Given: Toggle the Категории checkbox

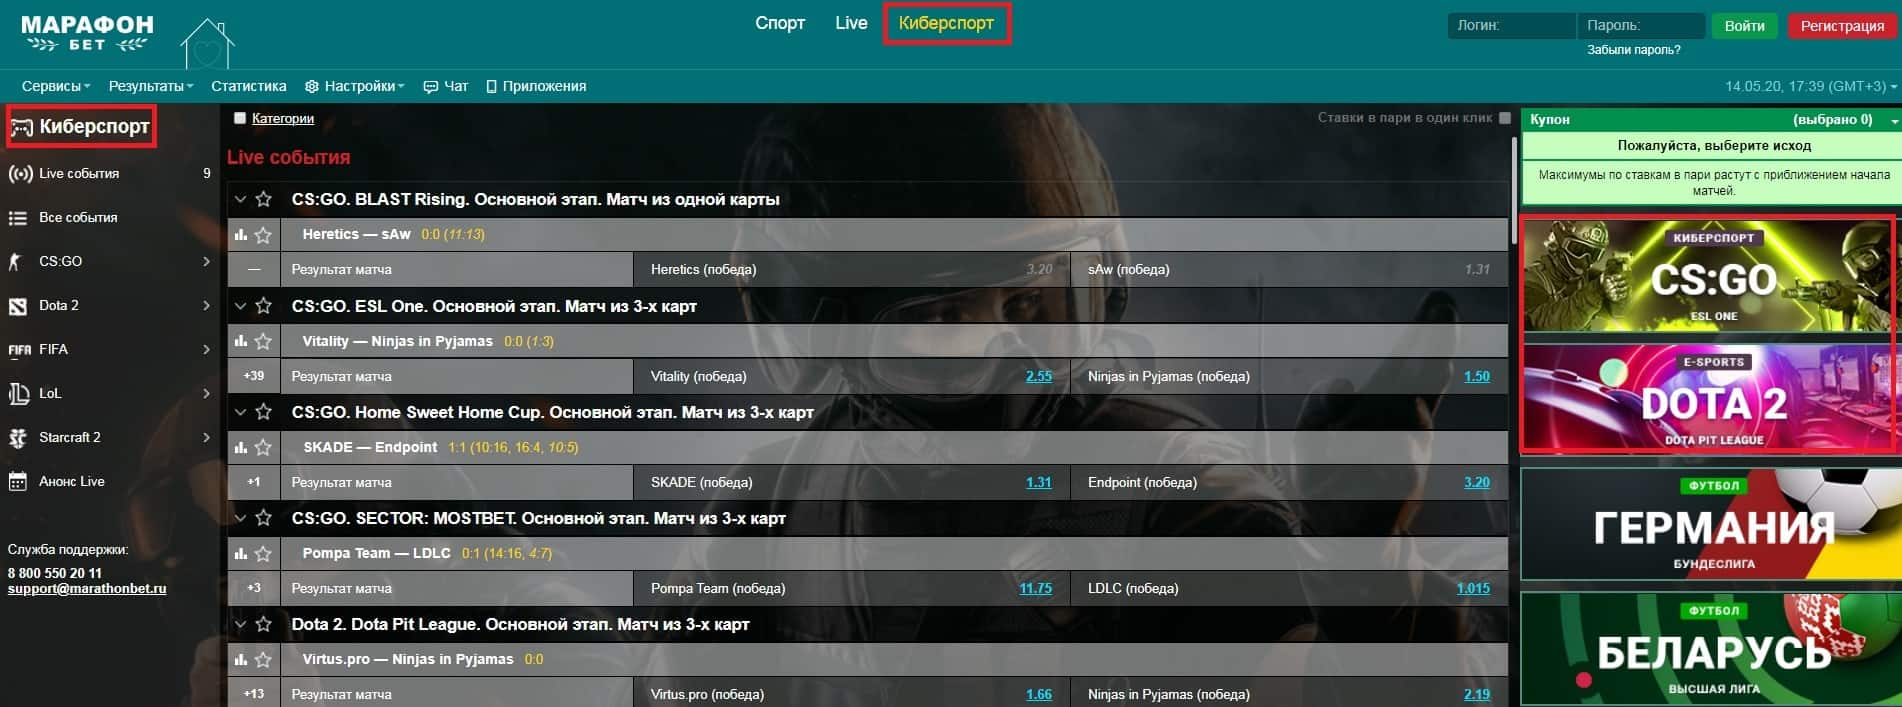Looking at the screenshot, I should (240, 118).
